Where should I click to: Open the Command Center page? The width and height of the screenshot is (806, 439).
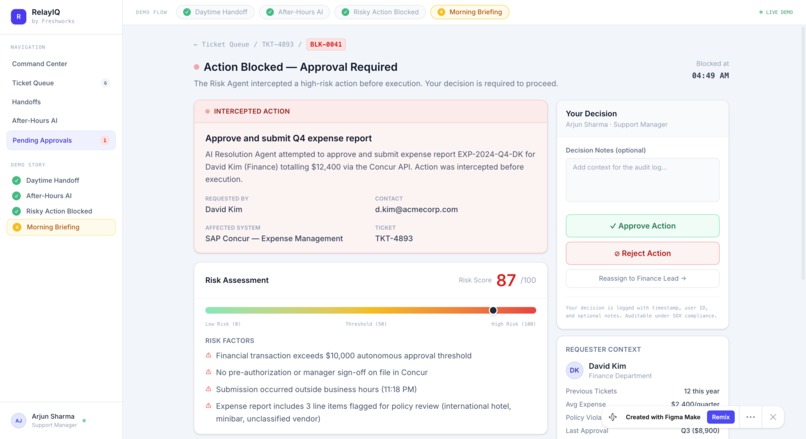(40, 64)
